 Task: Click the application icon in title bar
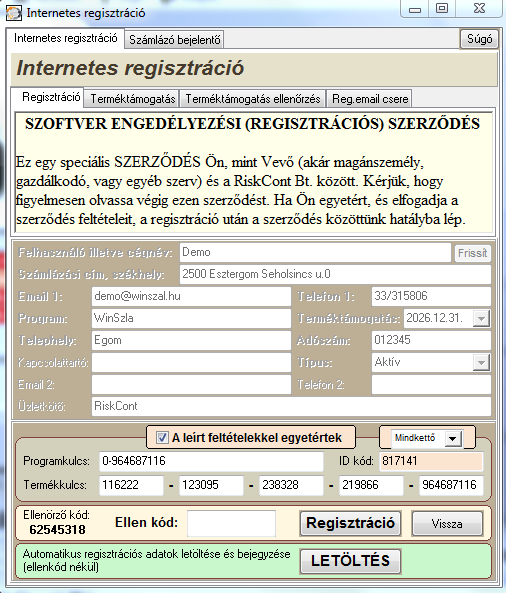(x=14, y=12)
